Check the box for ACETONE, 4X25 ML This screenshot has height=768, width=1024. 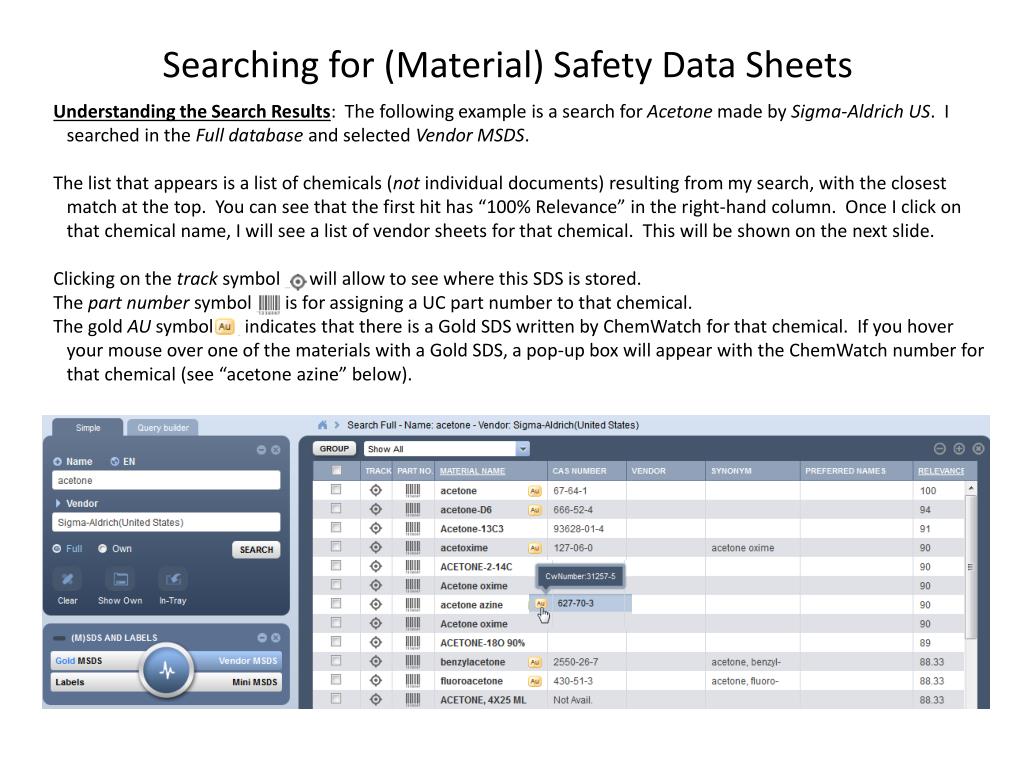click(x=336, y=699)
